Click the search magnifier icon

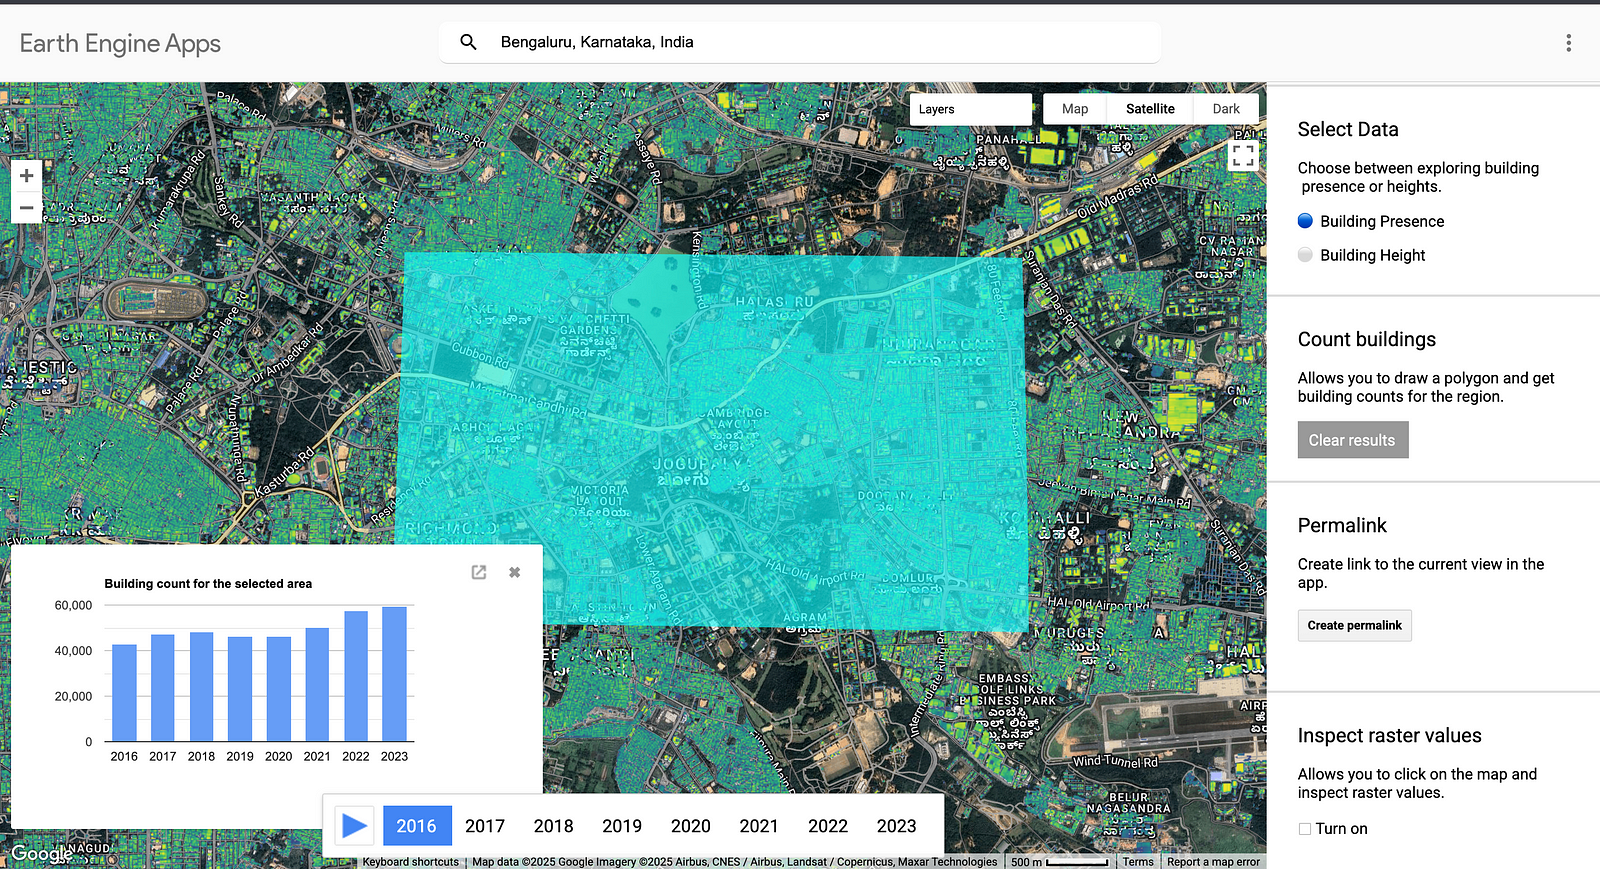click(468, 42)
